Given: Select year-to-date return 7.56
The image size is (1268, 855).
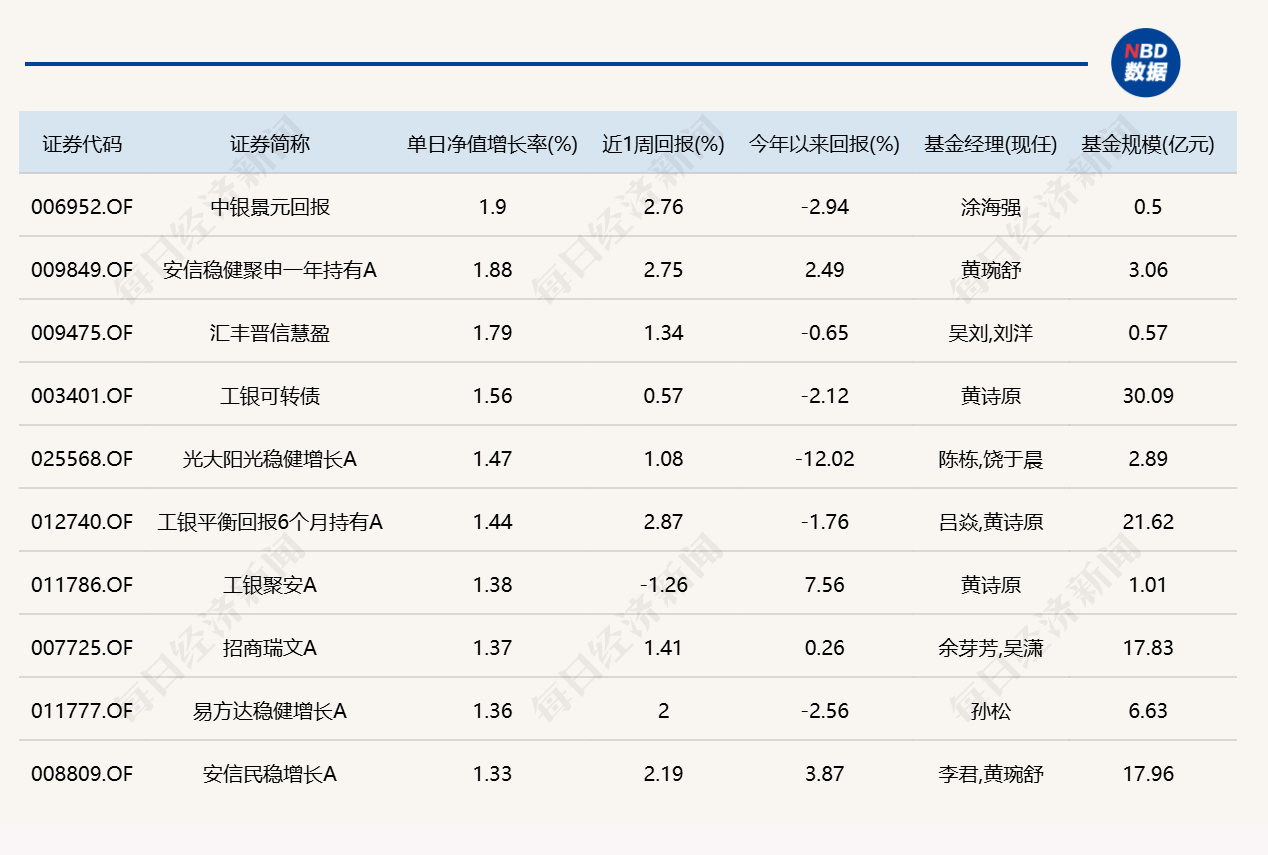Looking at the screenshot, I should point(825,585).
